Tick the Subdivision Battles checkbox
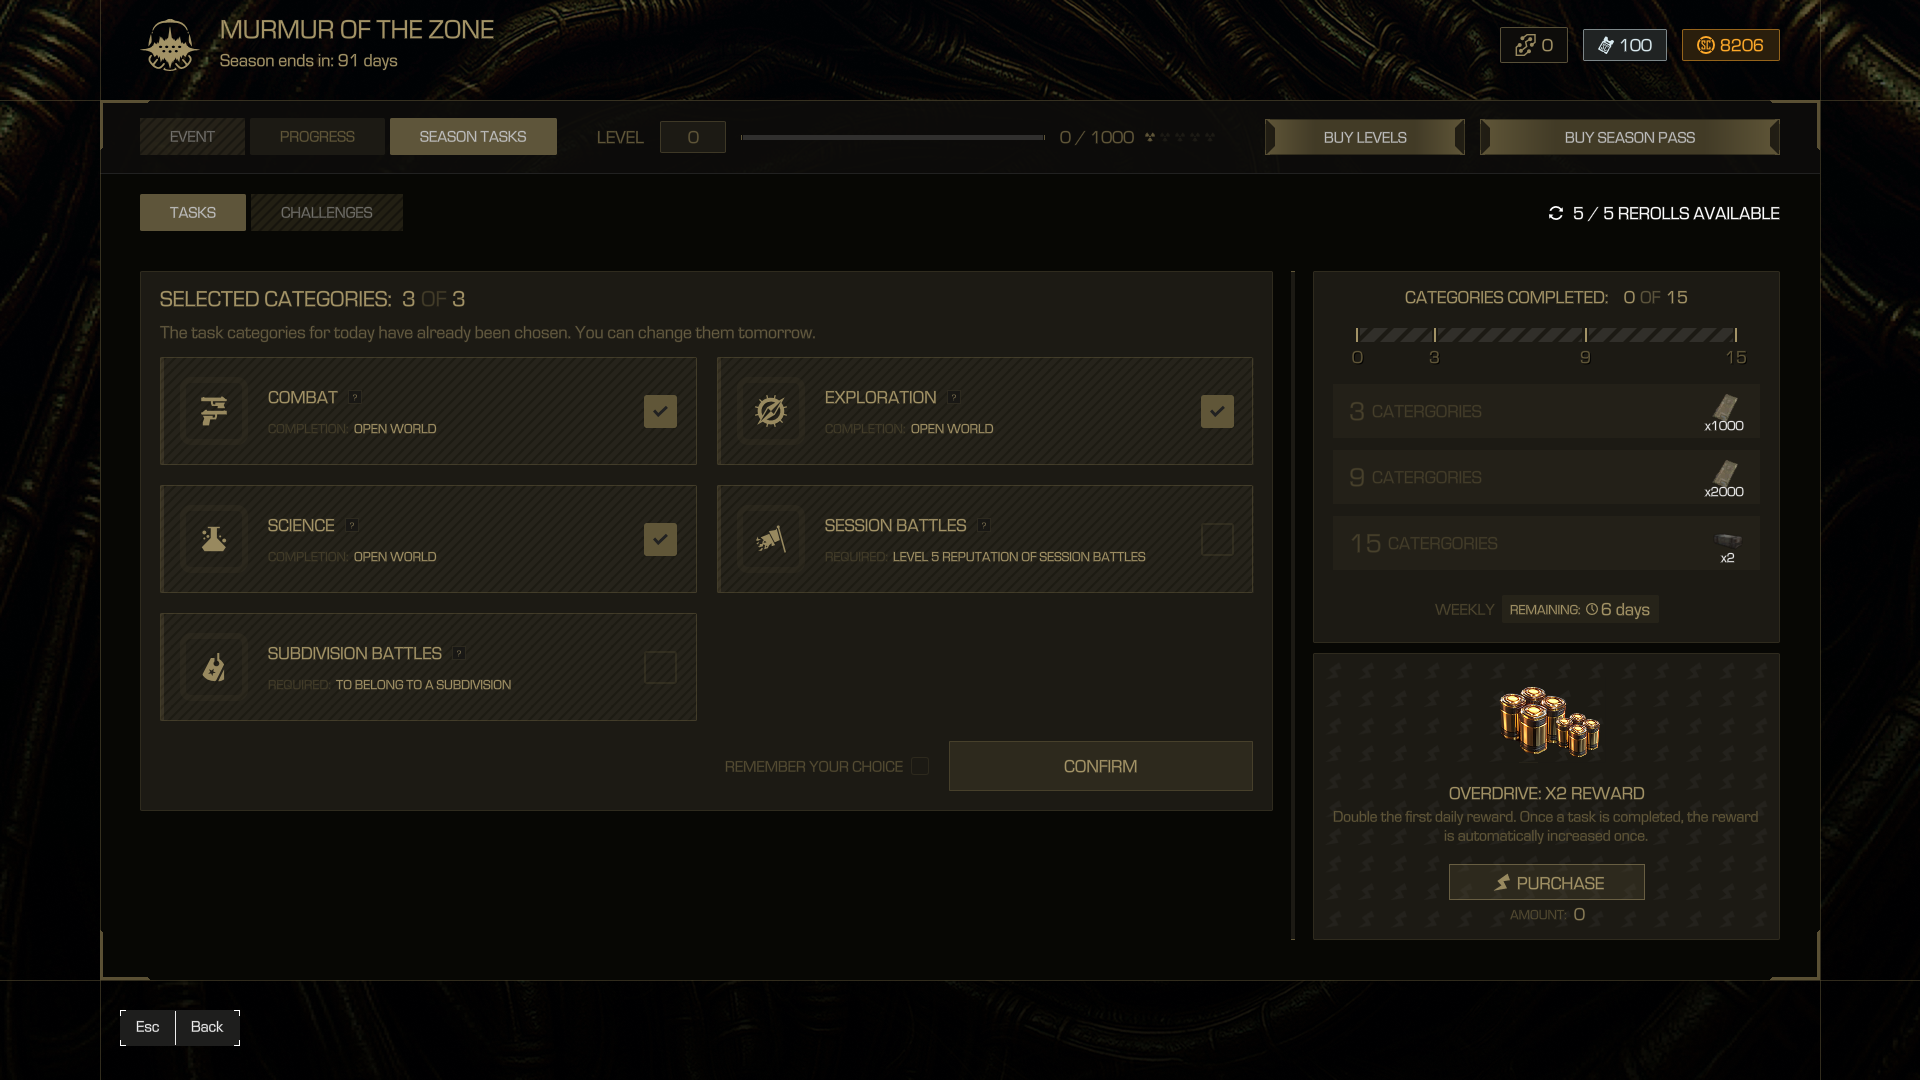The height and width of the screenshot is (1080, 1920). pyautogui.click(x=660, y=667)
